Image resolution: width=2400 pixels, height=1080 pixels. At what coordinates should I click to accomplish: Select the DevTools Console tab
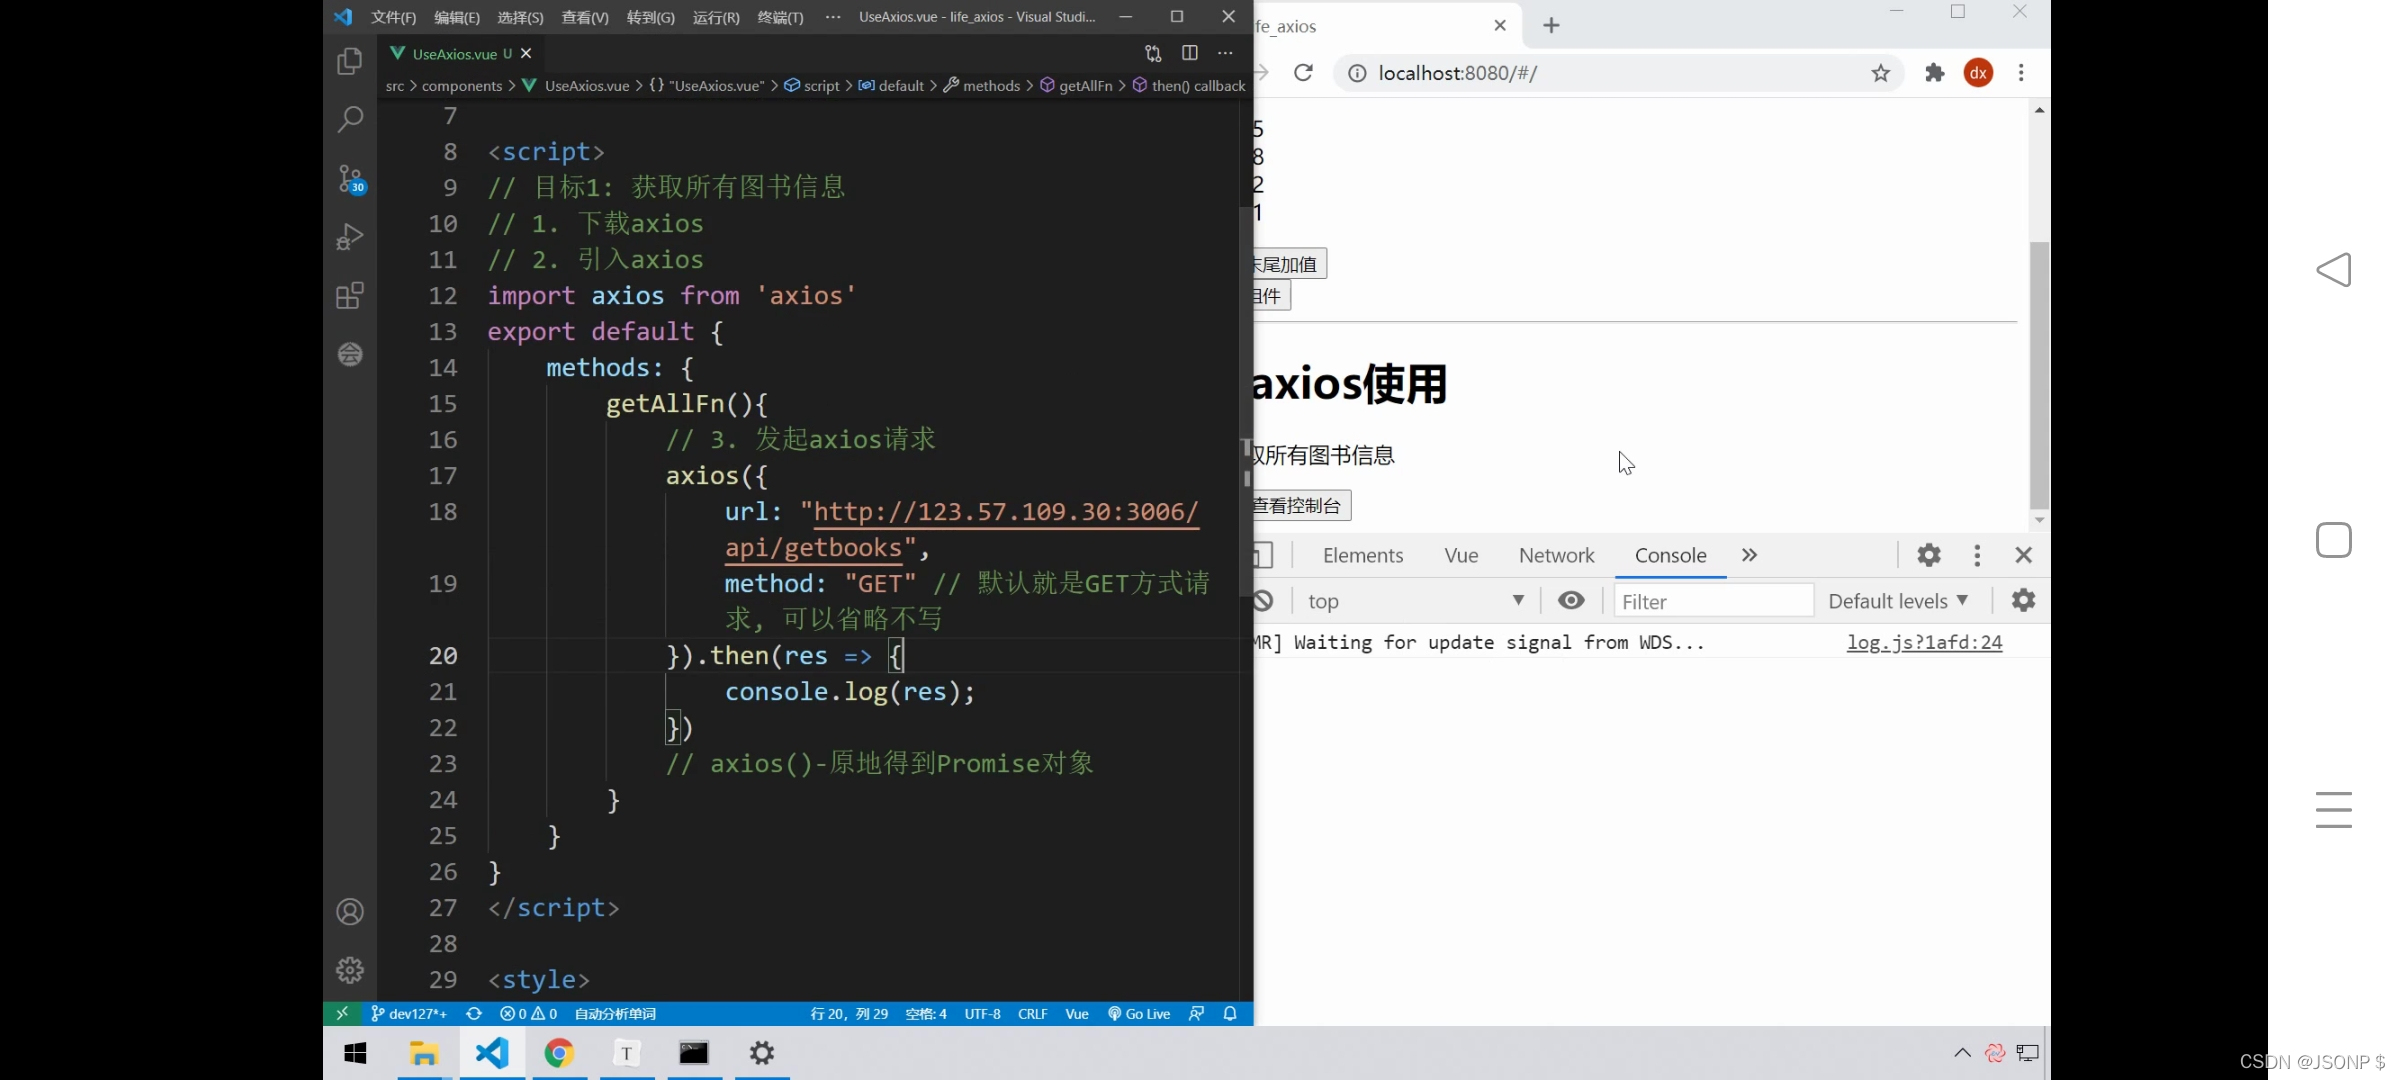tap(1670, 555)
